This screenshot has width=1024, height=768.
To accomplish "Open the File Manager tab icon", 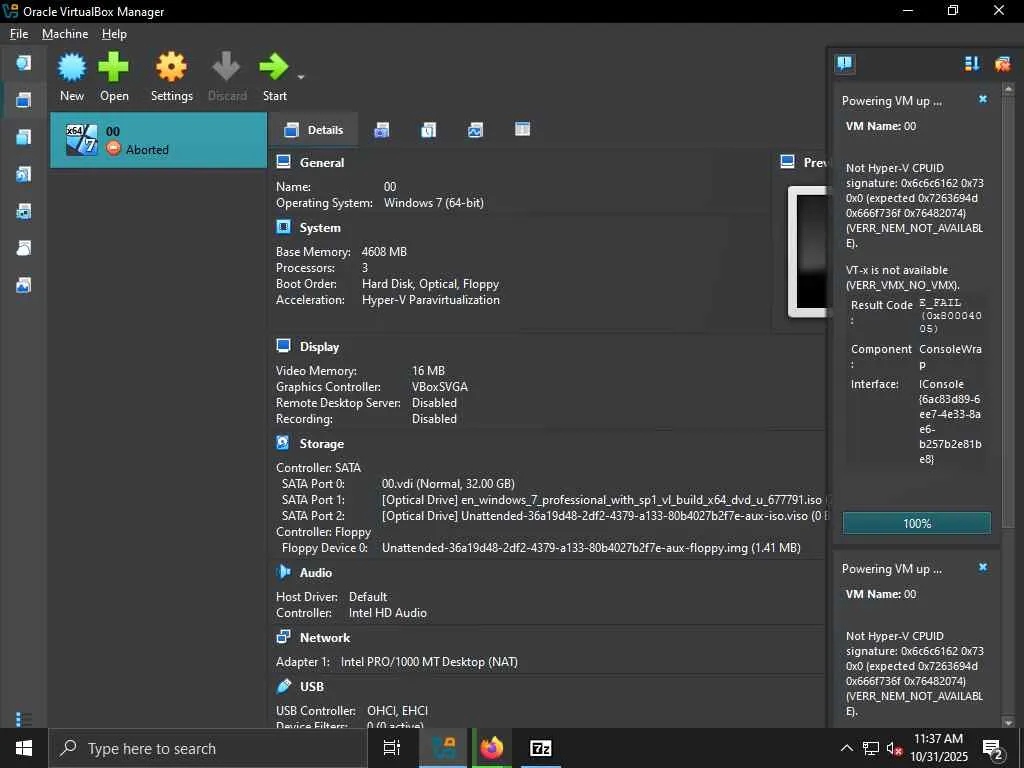I will [522, 129].
